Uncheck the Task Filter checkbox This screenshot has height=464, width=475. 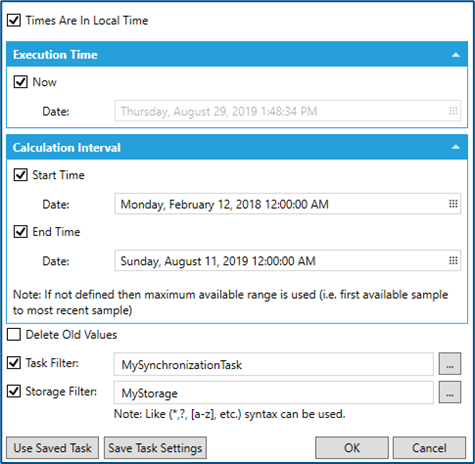tap(14, 363)
